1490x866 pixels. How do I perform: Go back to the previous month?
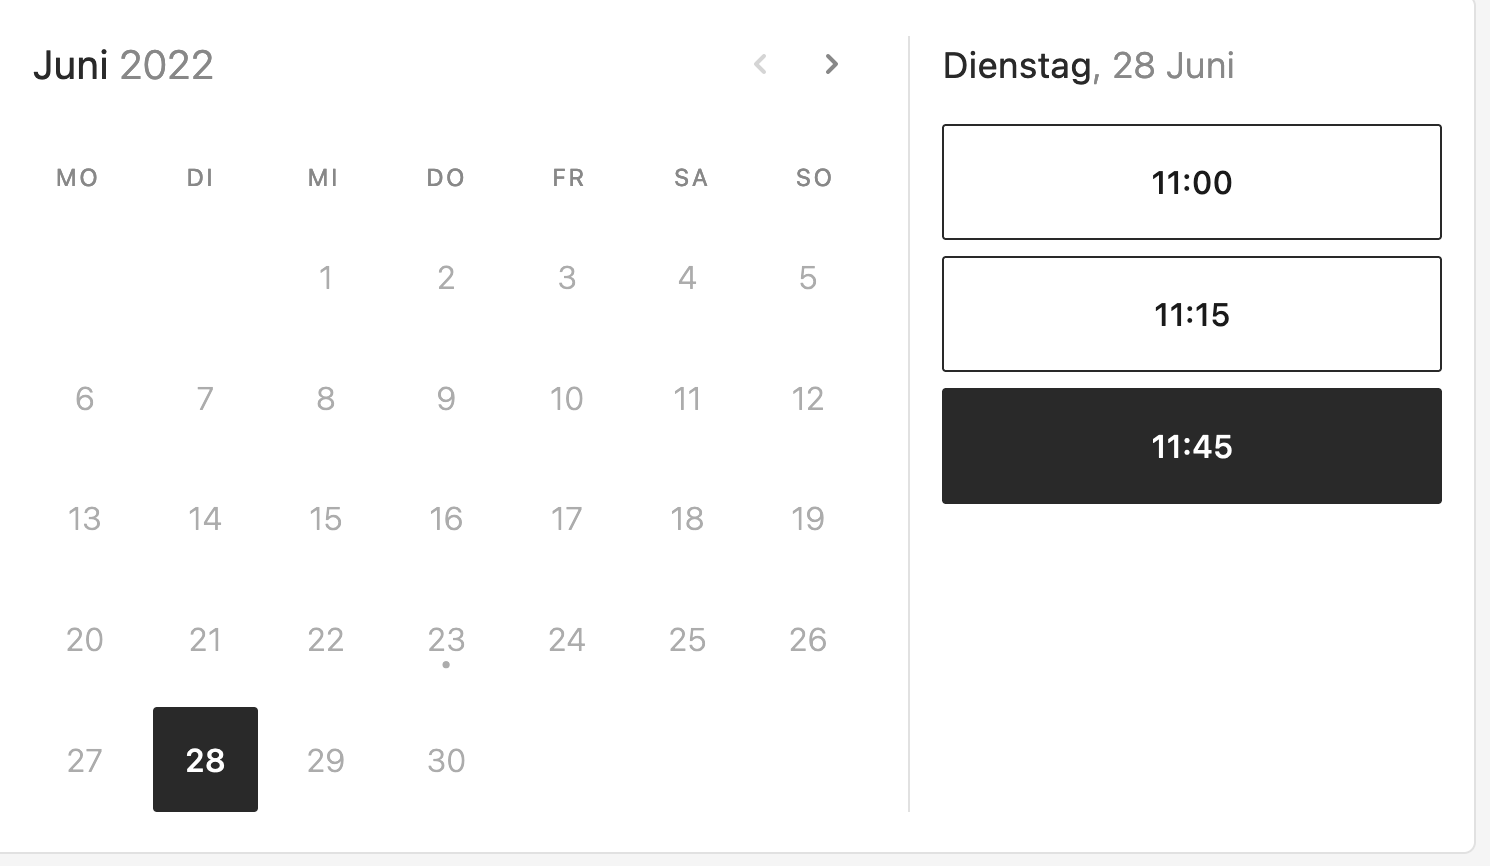[761, 64]
